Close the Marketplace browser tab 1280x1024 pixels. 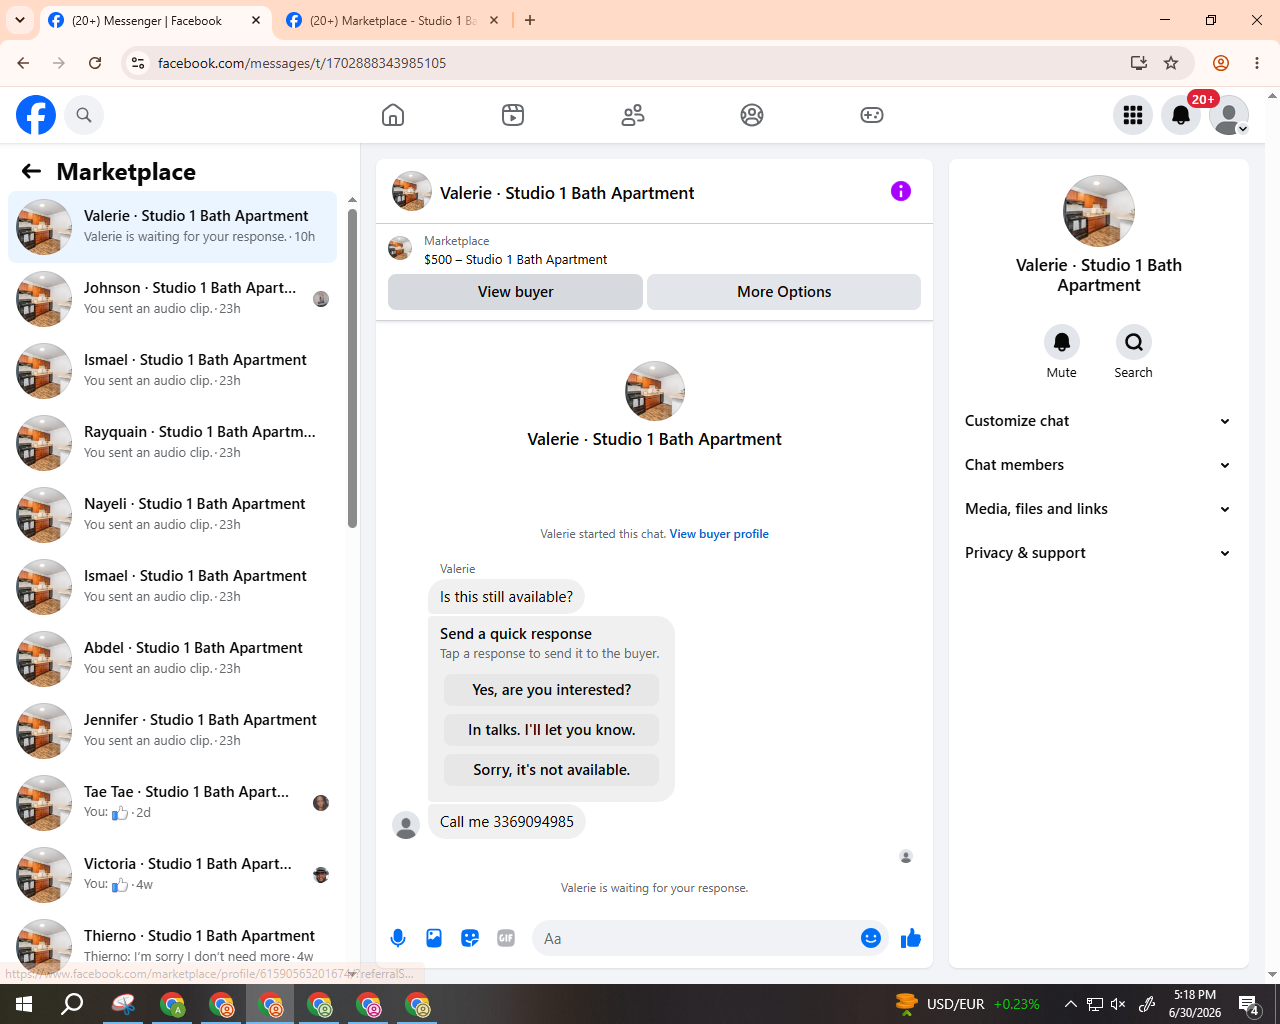point(494,20)
